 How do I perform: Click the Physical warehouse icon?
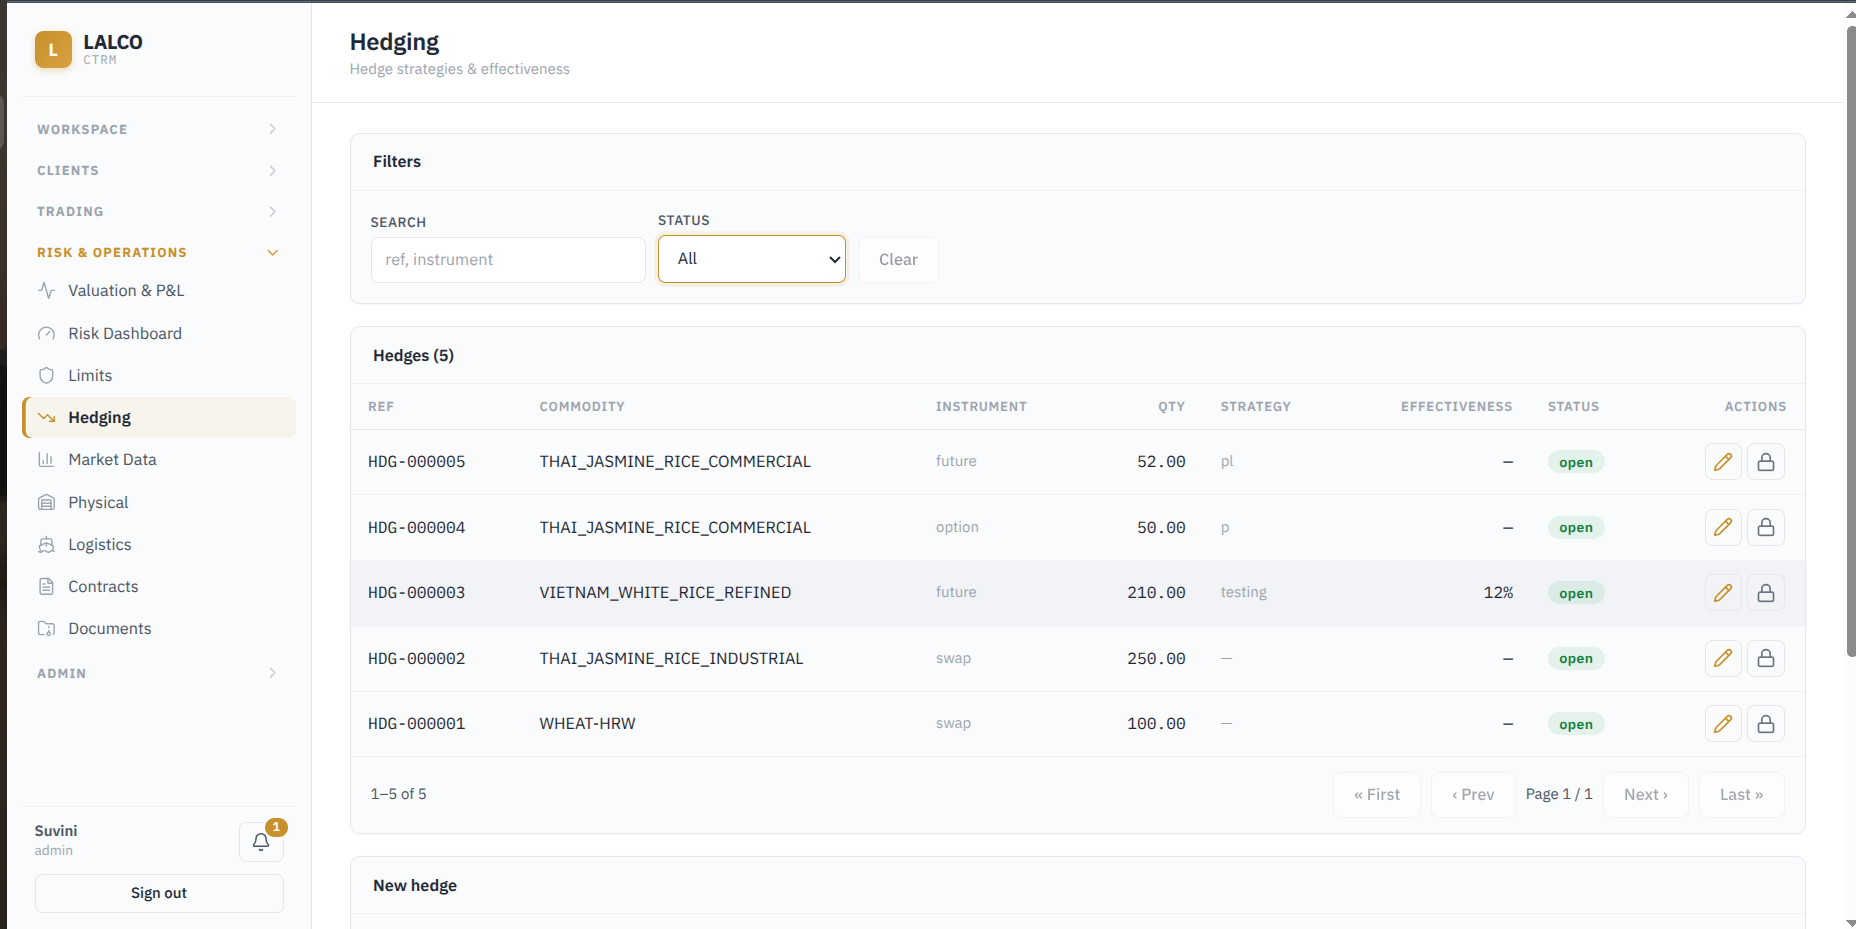tap(46, 503)
